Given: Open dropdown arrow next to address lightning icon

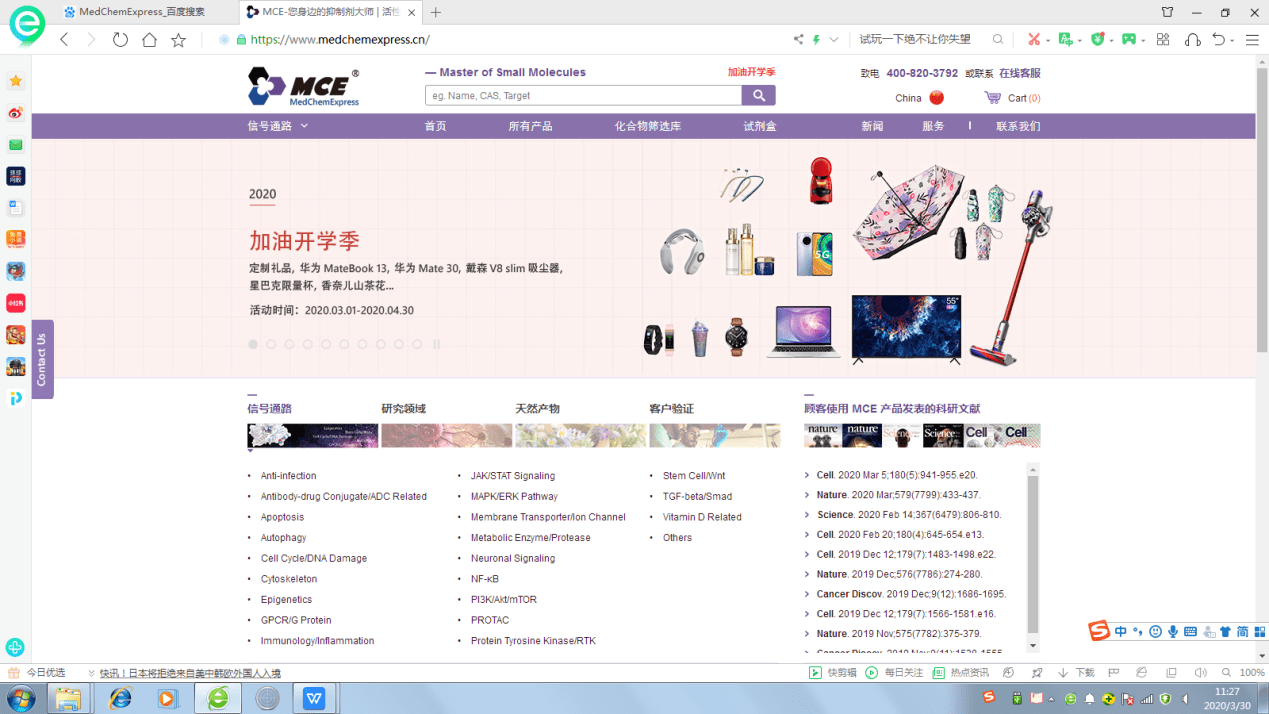Looking at the screenshot, I should click(x=834, y=40).
